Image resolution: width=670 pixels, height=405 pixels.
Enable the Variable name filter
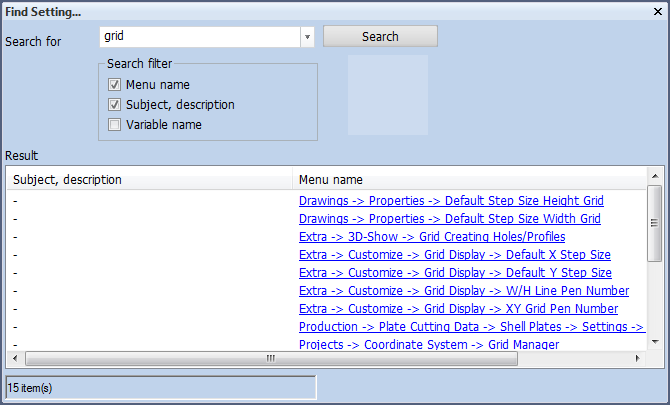click(x=114, y=125)
